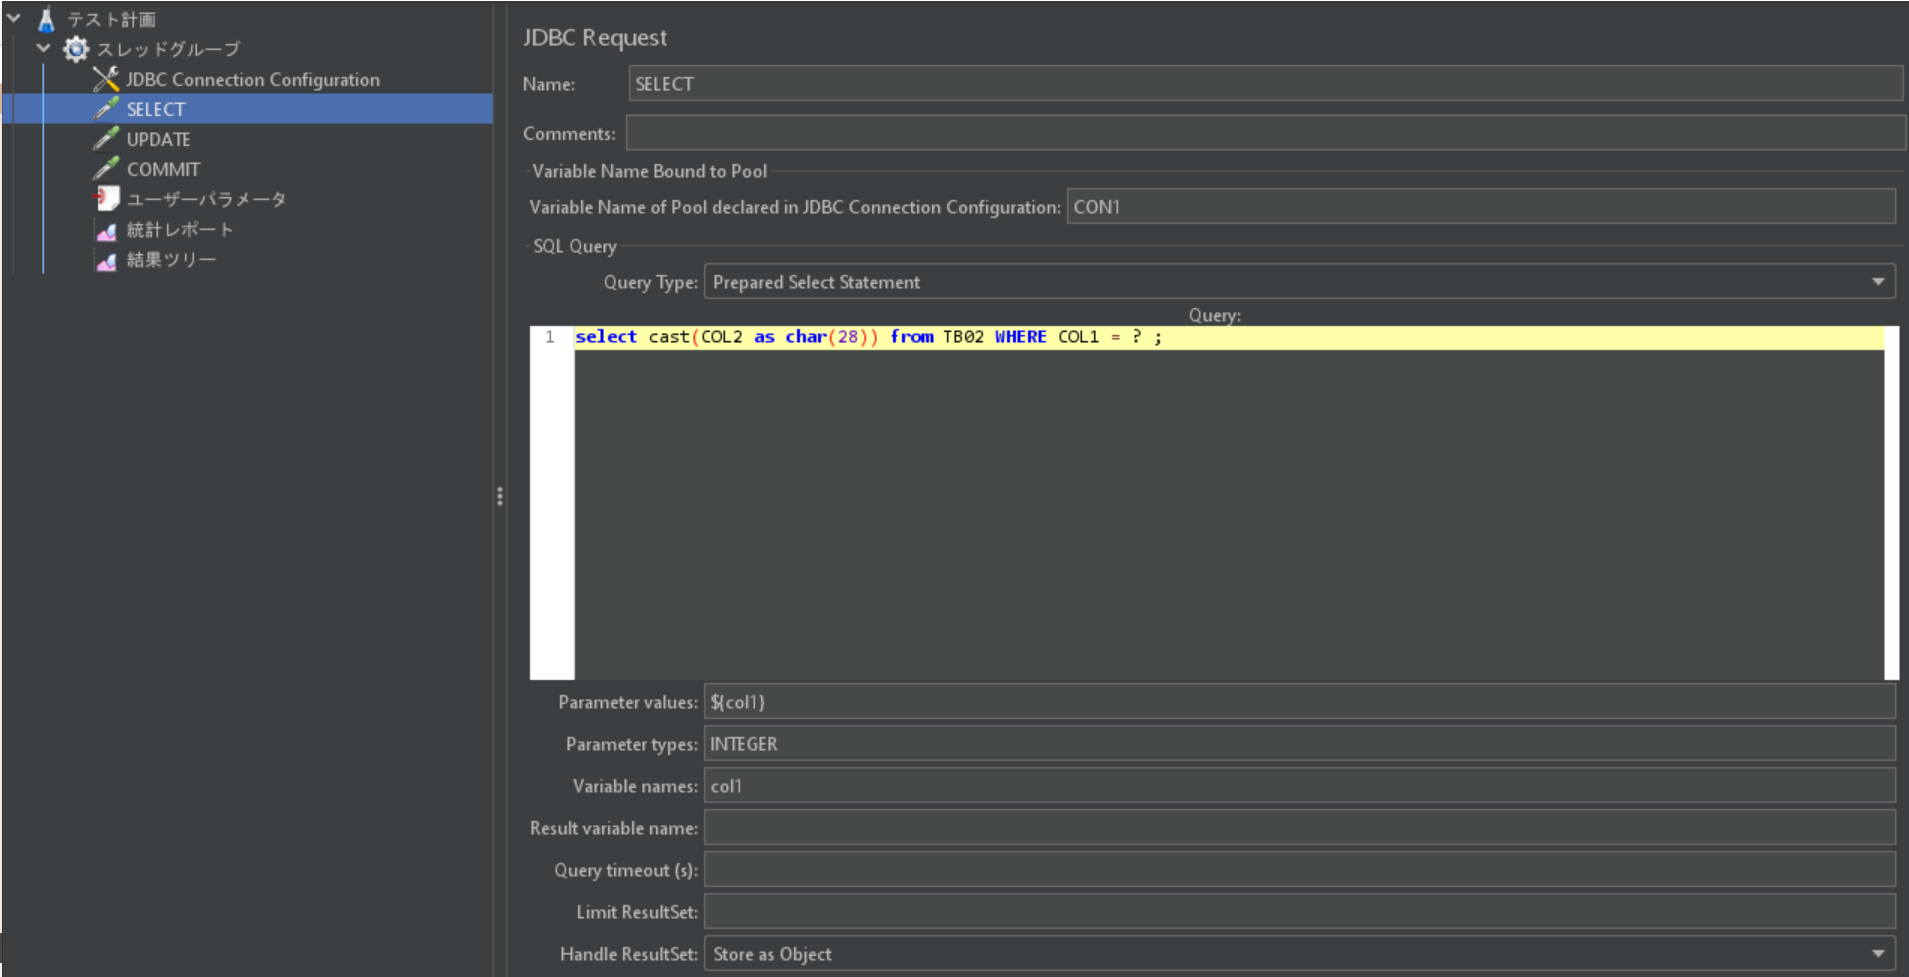Select the UPDATE sampler row
The width and height of the screenshot is (1909, 977).
(158, 139)
